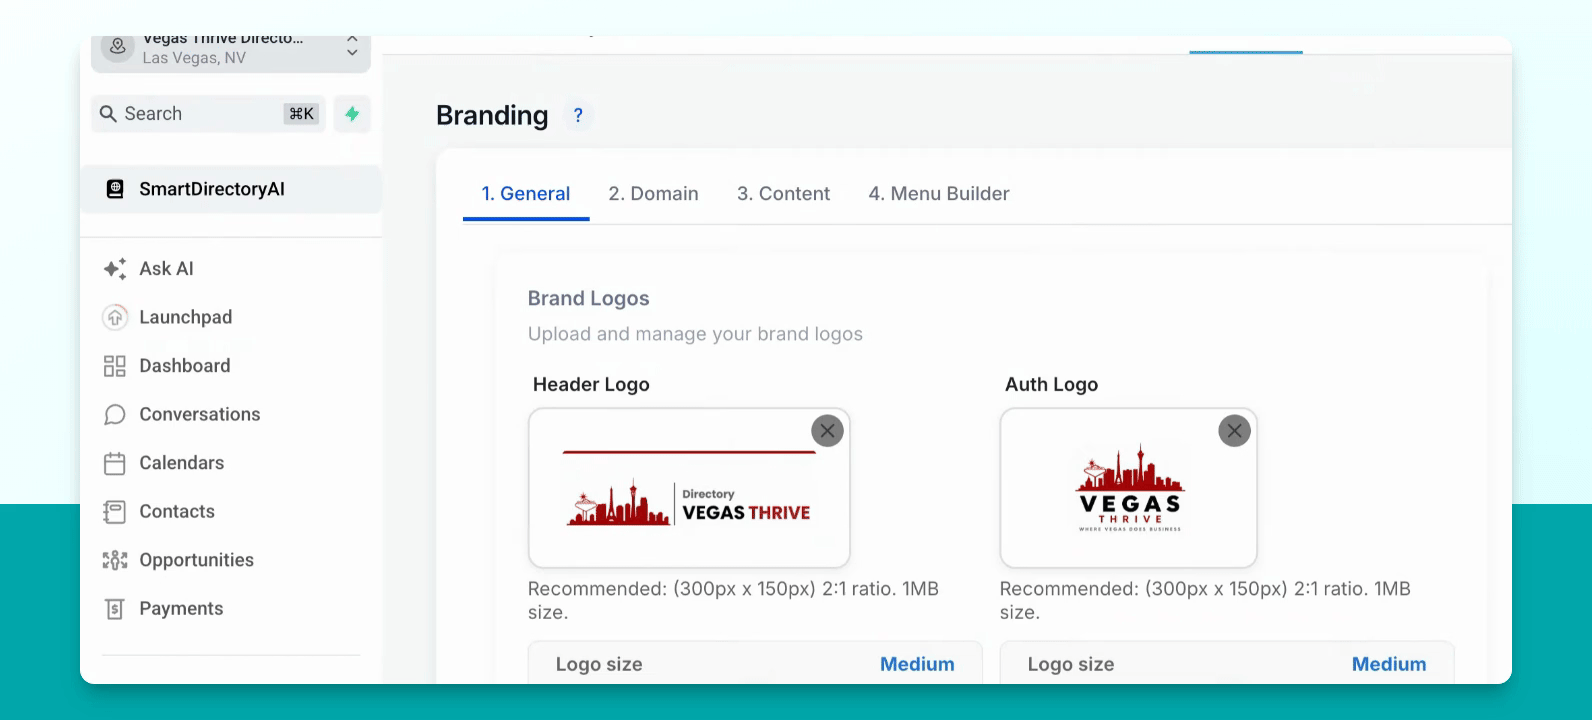This screenshot has height=720, width=1592.
Task: Click the SmartDirectoryAI sidebar icon
Action: pyautogui.click(x=115, y=189)
